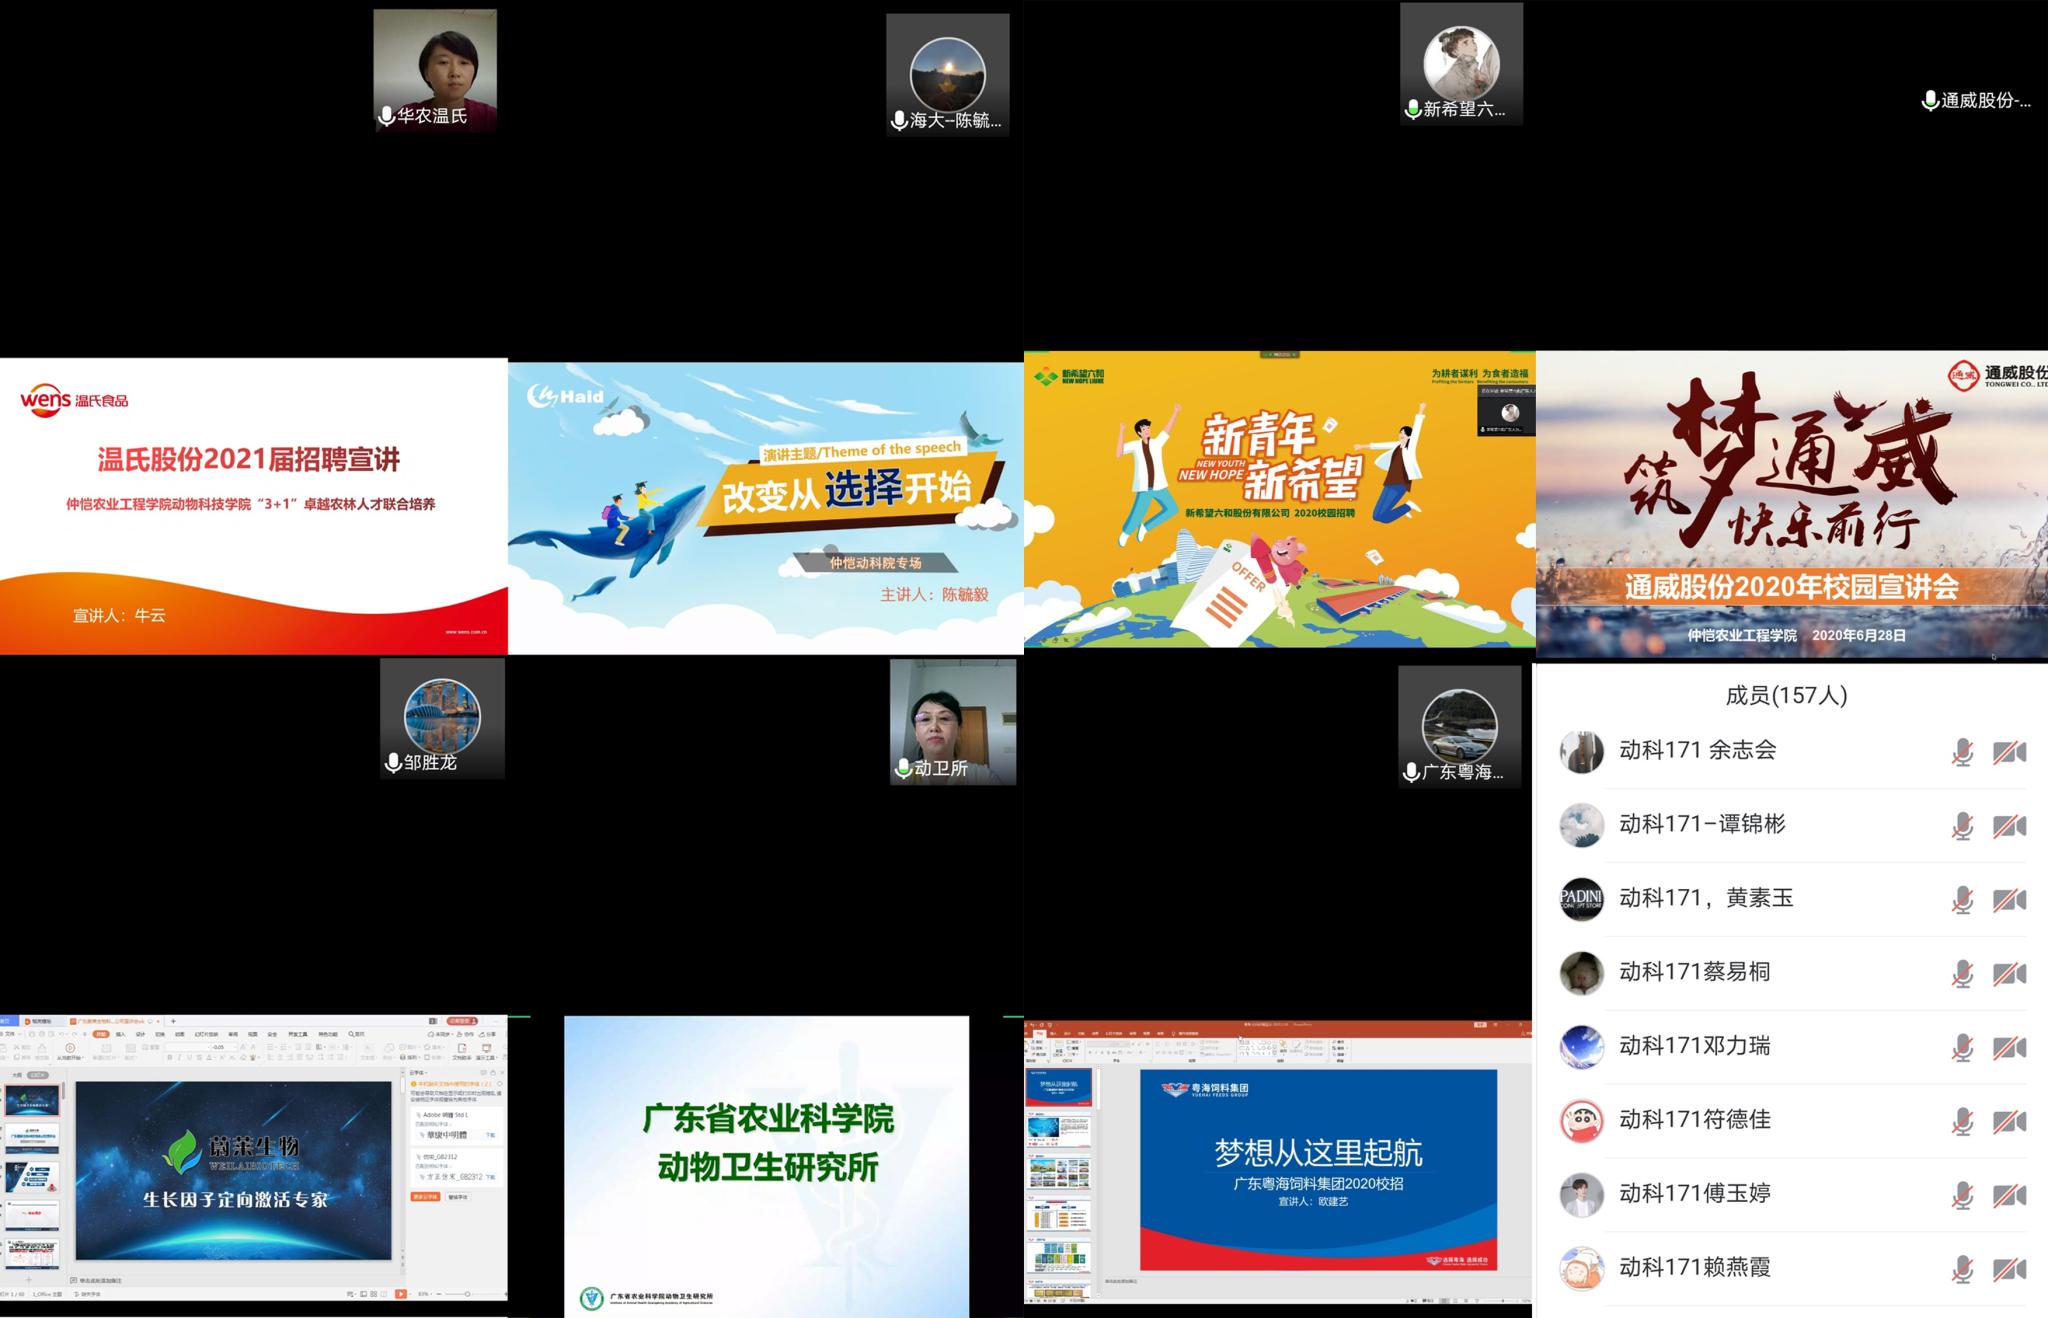Unmute 动科171蔡易桐 microphone
Screen dimensions: 2048x1318
click(1962, 974)
